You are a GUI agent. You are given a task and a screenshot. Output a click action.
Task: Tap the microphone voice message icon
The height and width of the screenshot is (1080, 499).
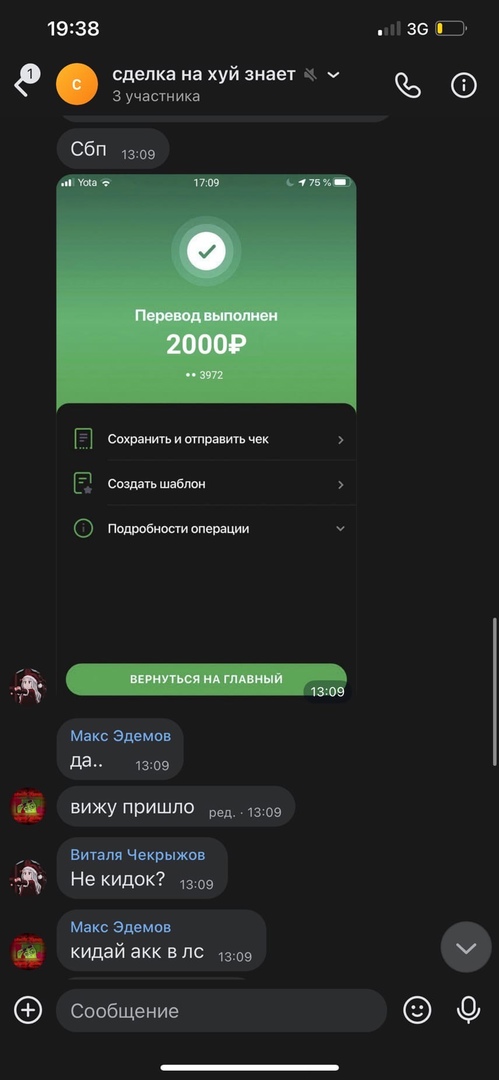pyautogui.click(x=469, y=1010)
